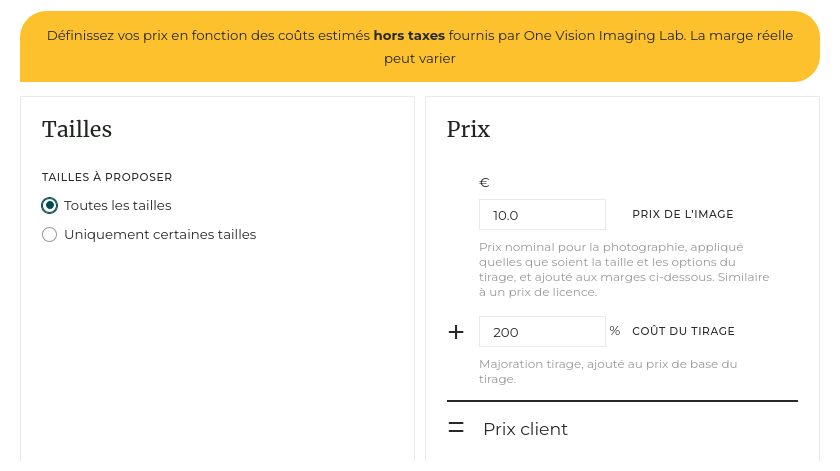Click the 'PRIX DE L'IMAGE' label

683,214
